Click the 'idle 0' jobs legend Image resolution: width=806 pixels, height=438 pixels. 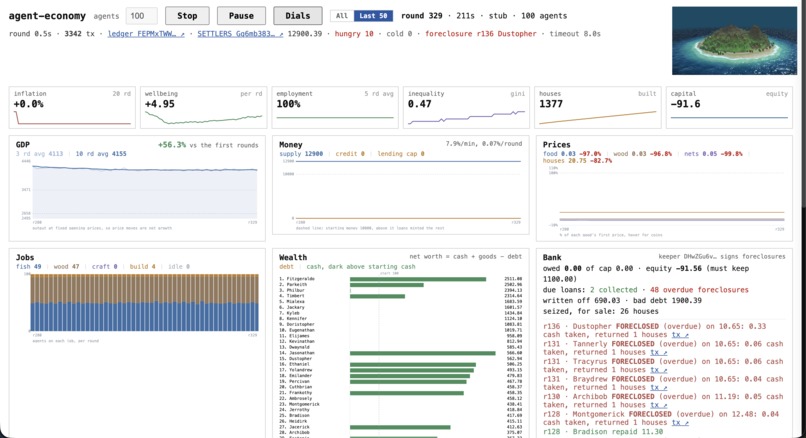[178, 266]
